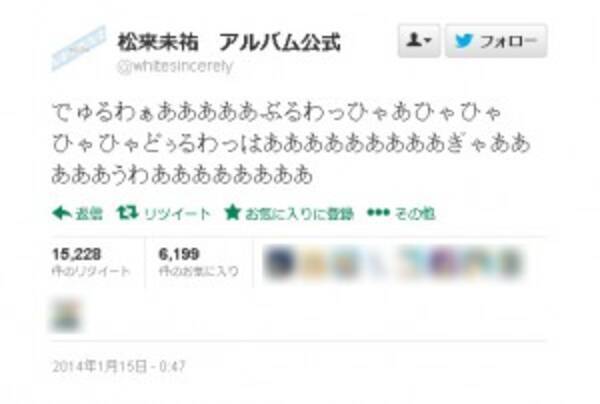Open the @whitesincerely handle link
Viewport: 600px width, 404px height.
[175, 67]
